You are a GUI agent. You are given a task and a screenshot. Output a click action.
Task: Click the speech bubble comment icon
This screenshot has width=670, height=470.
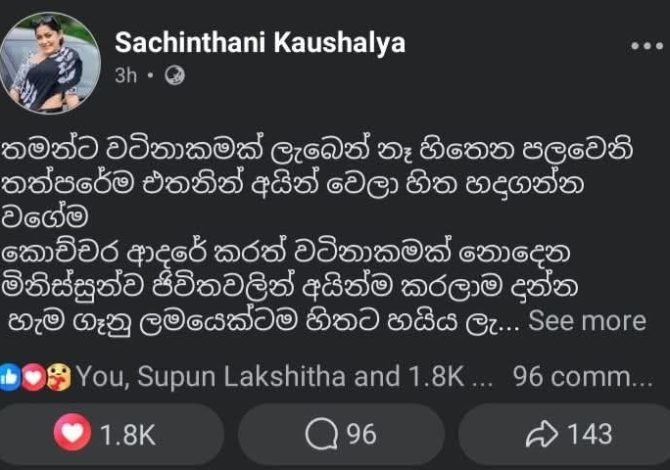coord(322,434)
